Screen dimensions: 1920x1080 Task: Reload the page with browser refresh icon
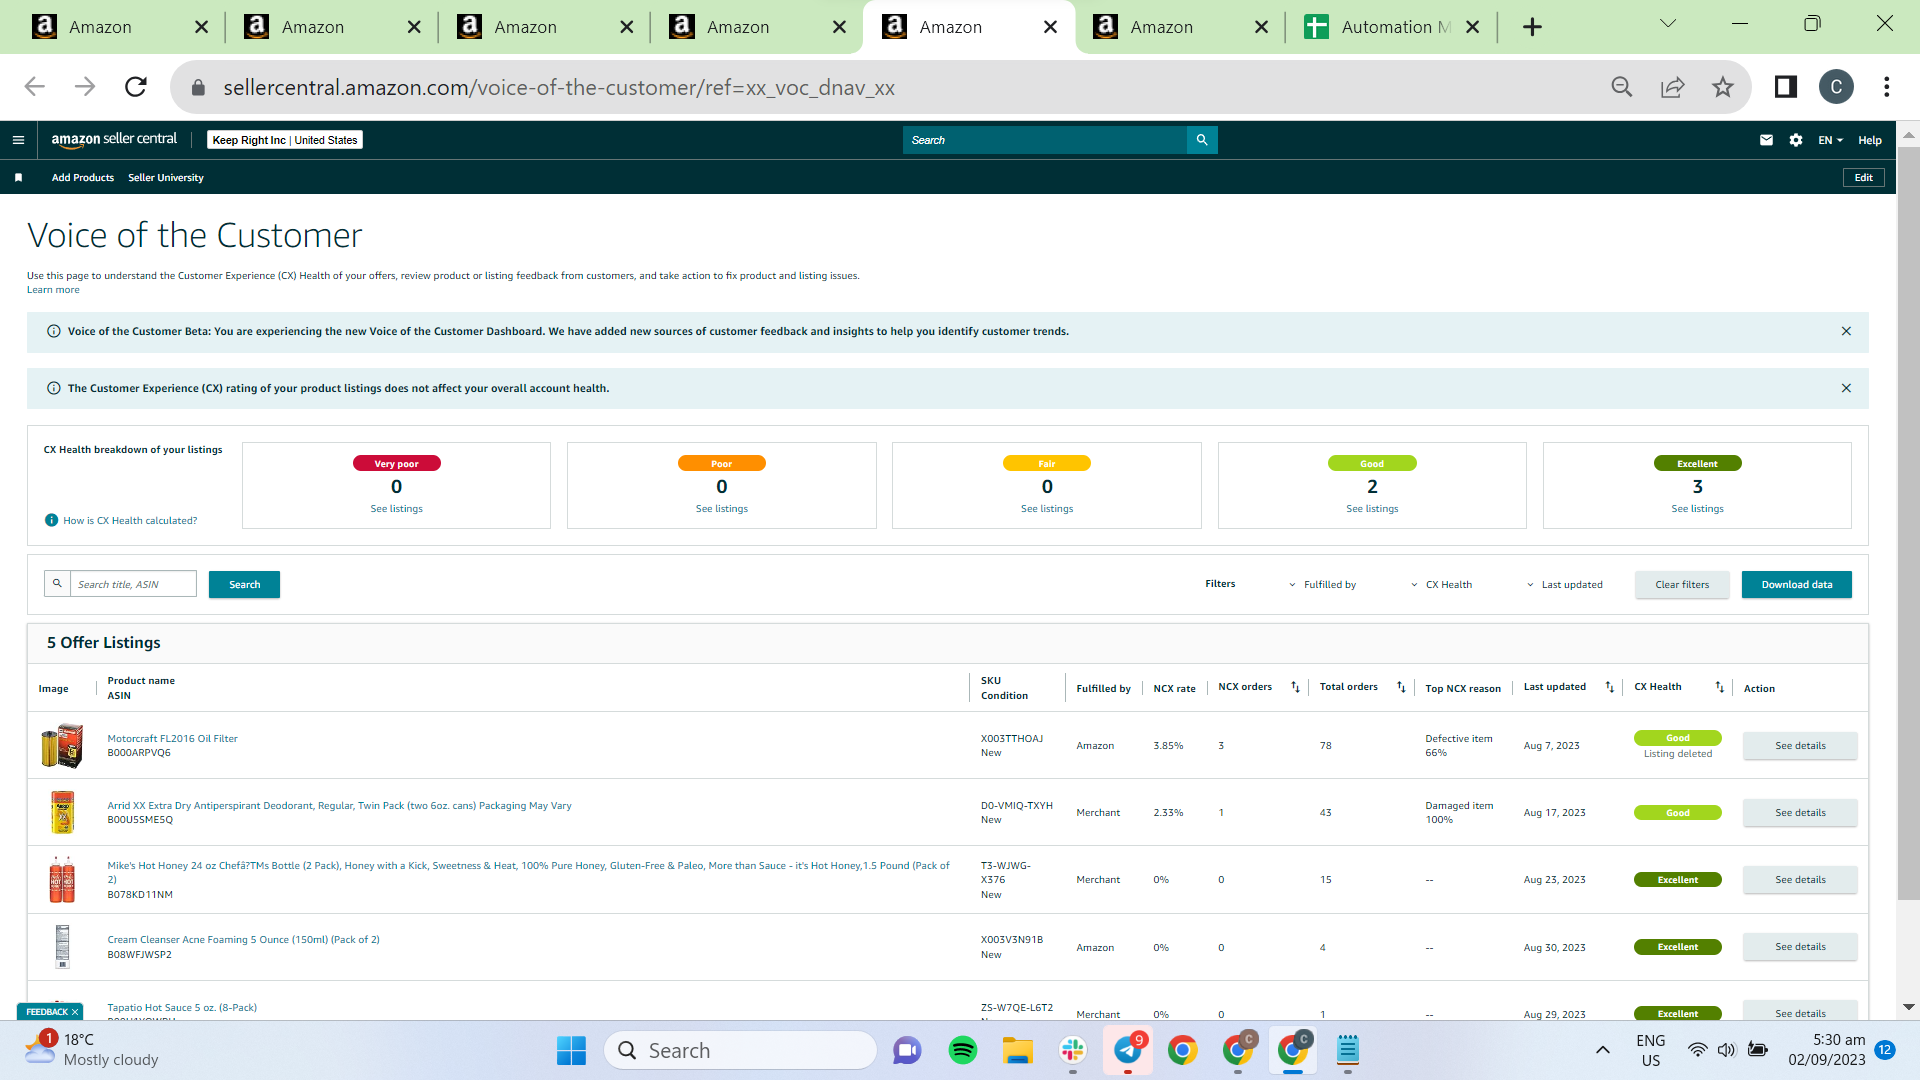136,87
